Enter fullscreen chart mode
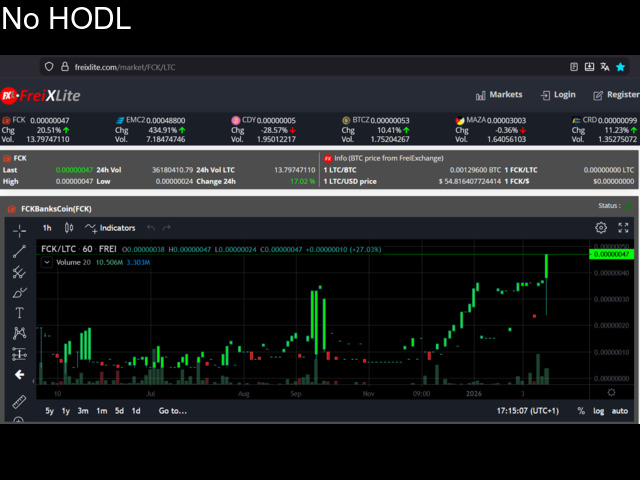Viewport: 640px width, 480px height. click(623, 228)
